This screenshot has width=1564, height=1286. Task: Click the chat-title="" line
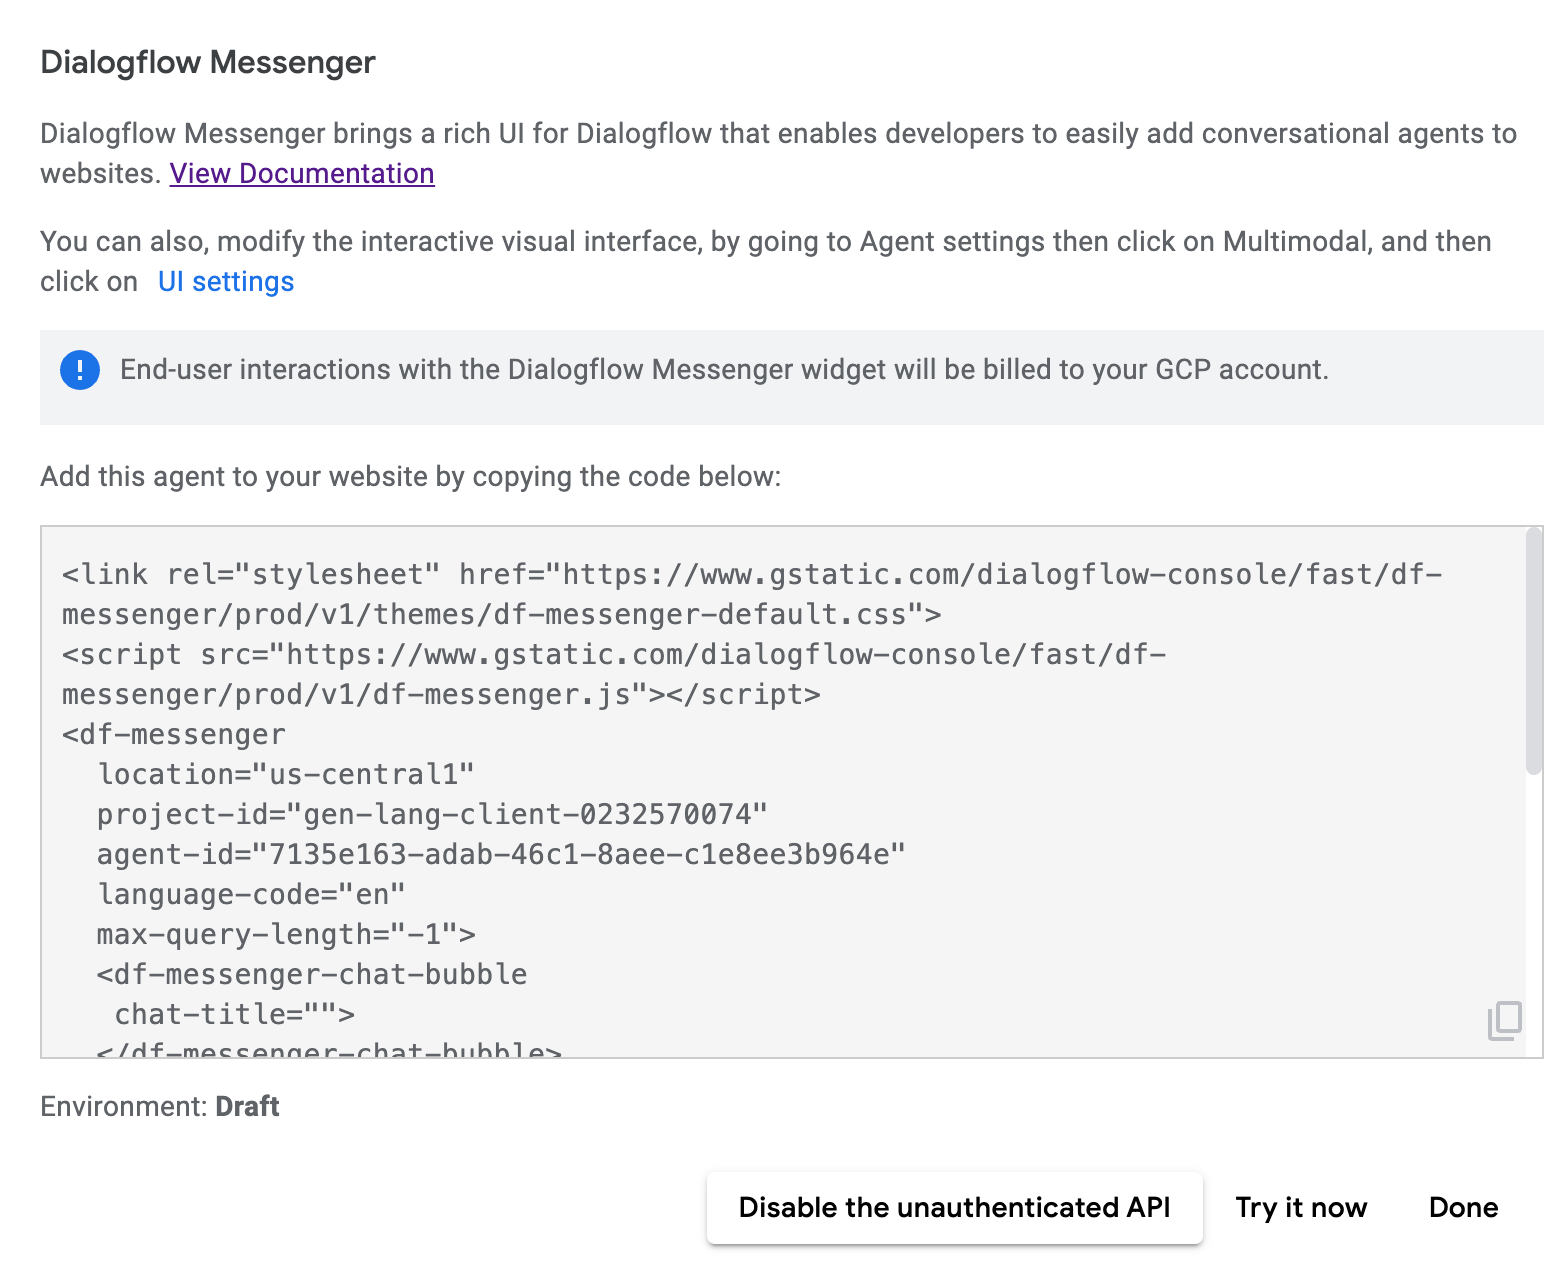point(235,1014)
